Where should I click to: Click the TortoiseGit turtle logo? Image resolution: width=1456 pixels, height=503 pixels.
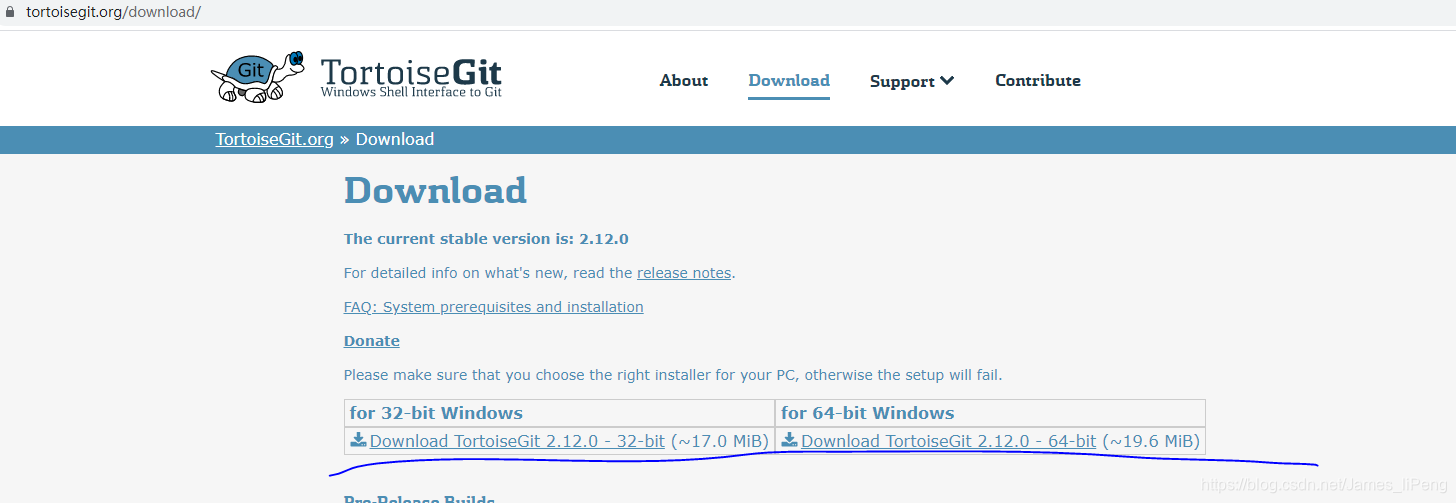(257, 77)
